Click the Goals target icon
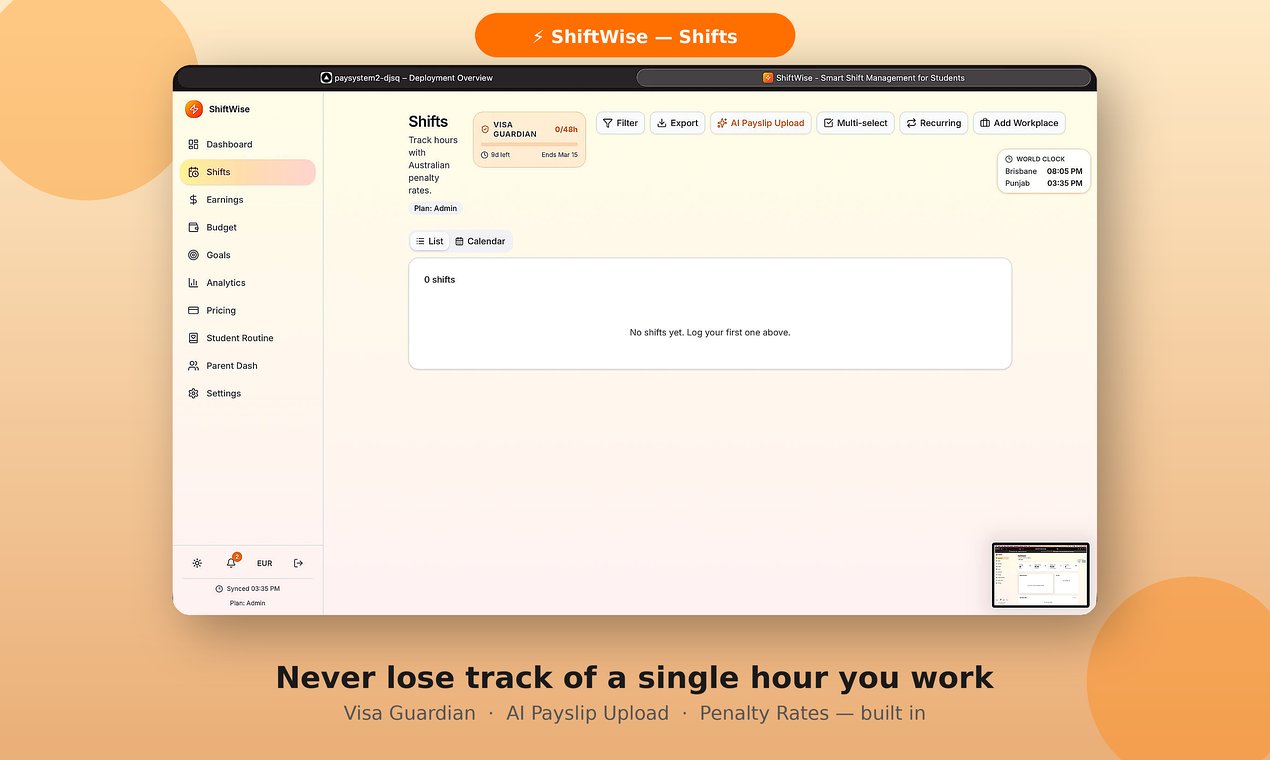 [x=193, y=255]
